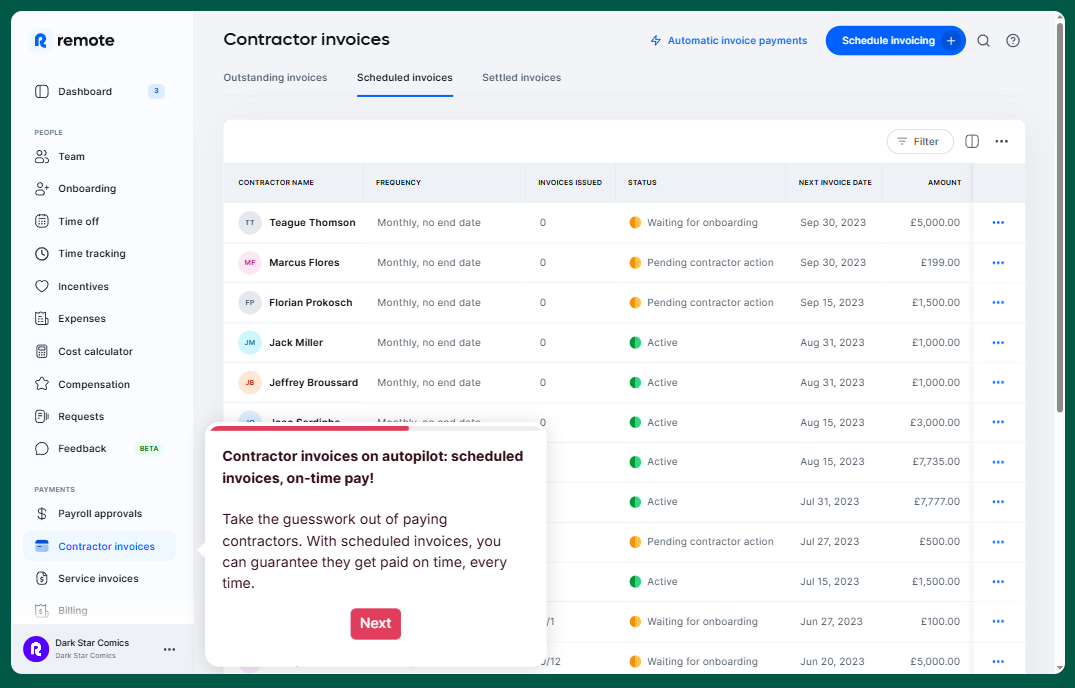
Task: Open table options three-dot menu
Action: click(1001, 142)
